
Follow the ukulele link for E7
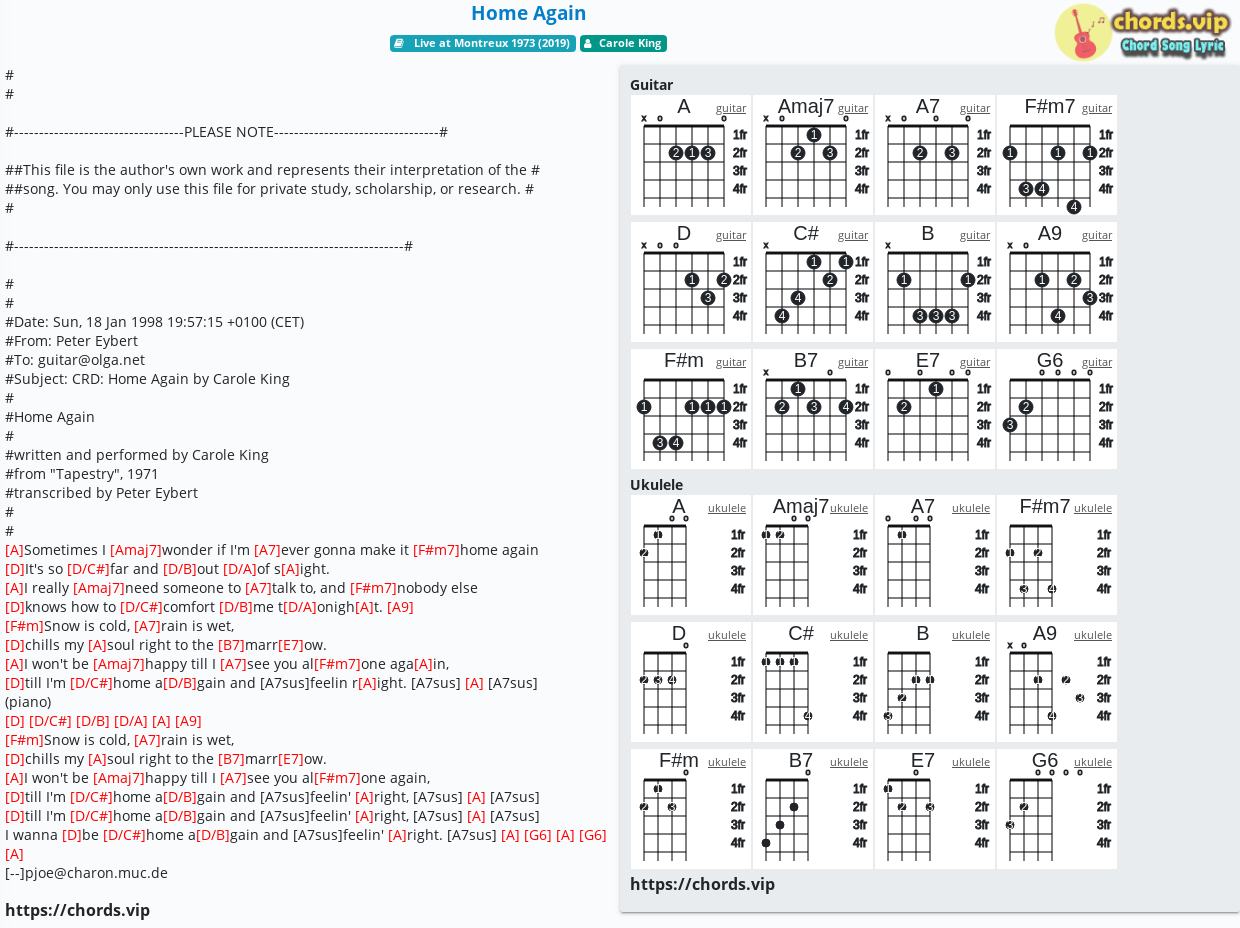click(x=971, y=762)
